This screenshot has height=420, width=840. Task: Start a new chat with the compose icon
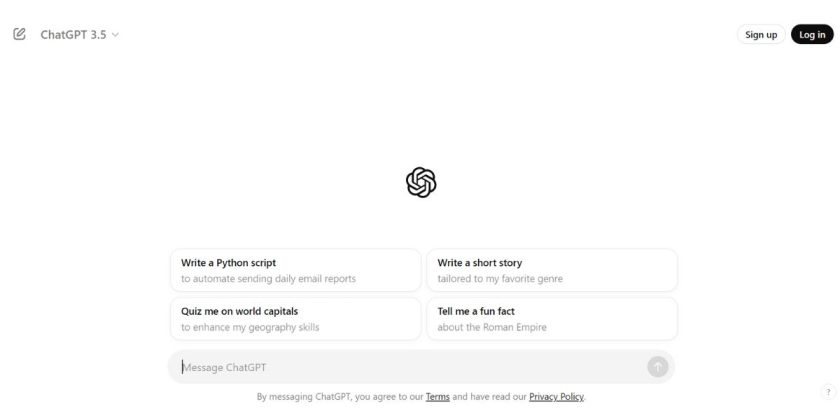point(19,34)
